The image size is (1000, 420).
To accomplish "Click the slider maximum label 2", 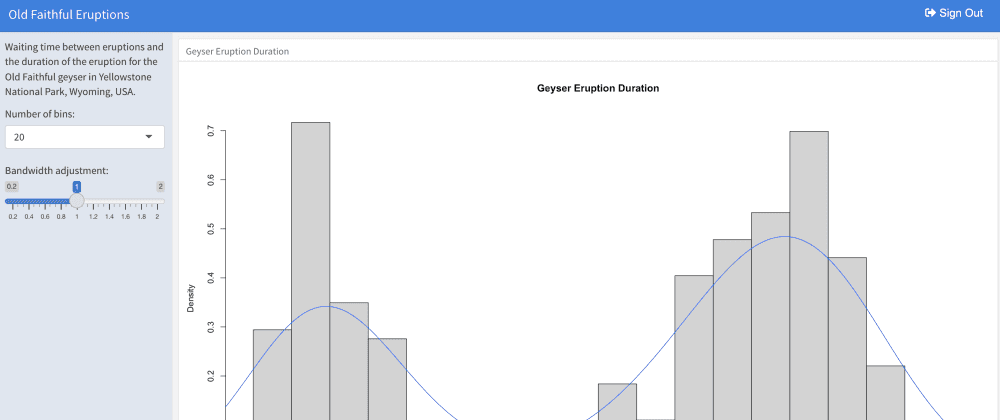I will pos(160,186).
